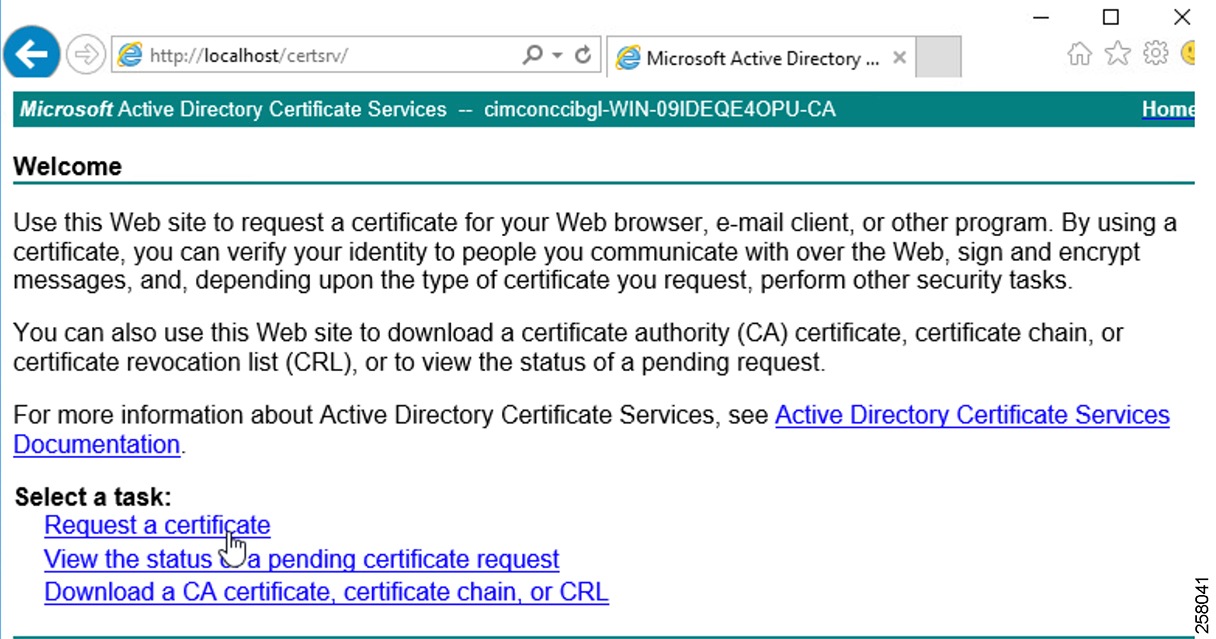Go back using the blue Back arrow
1216x639 pixels.
coord(32,54)
